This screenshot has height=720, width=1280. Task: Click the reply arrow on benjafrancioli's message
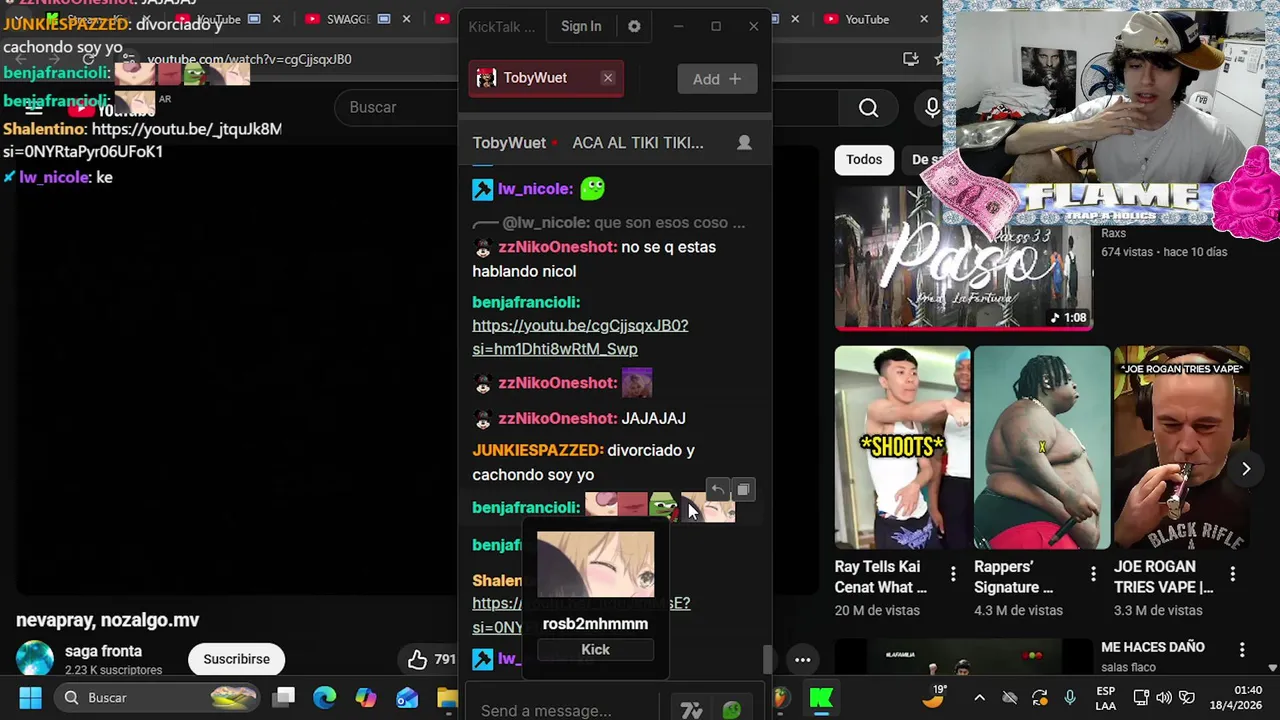pos(718,490)
